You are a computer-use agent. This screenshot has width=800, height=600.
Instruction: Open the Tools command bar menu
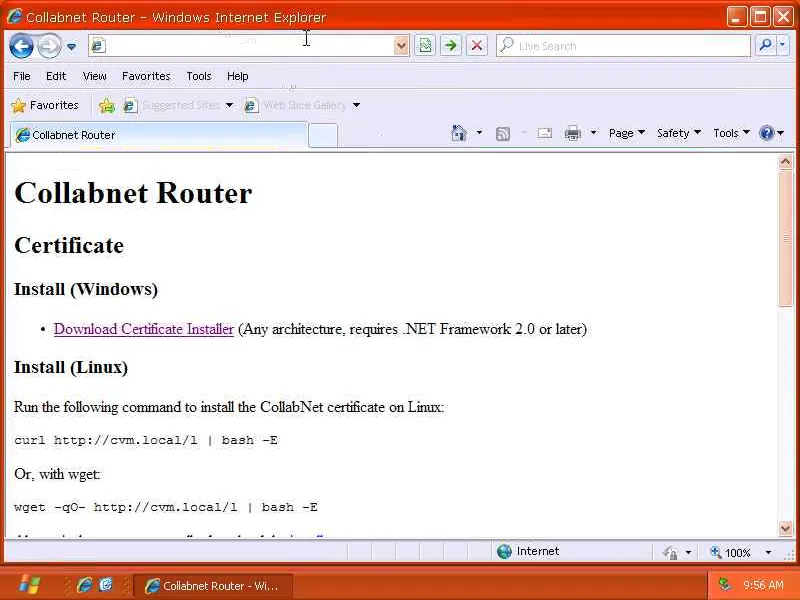pos(731,133)
